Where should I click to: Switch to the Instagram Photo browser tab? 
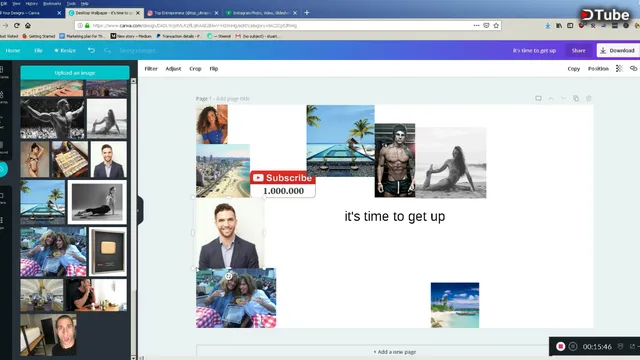pos(261,13)
